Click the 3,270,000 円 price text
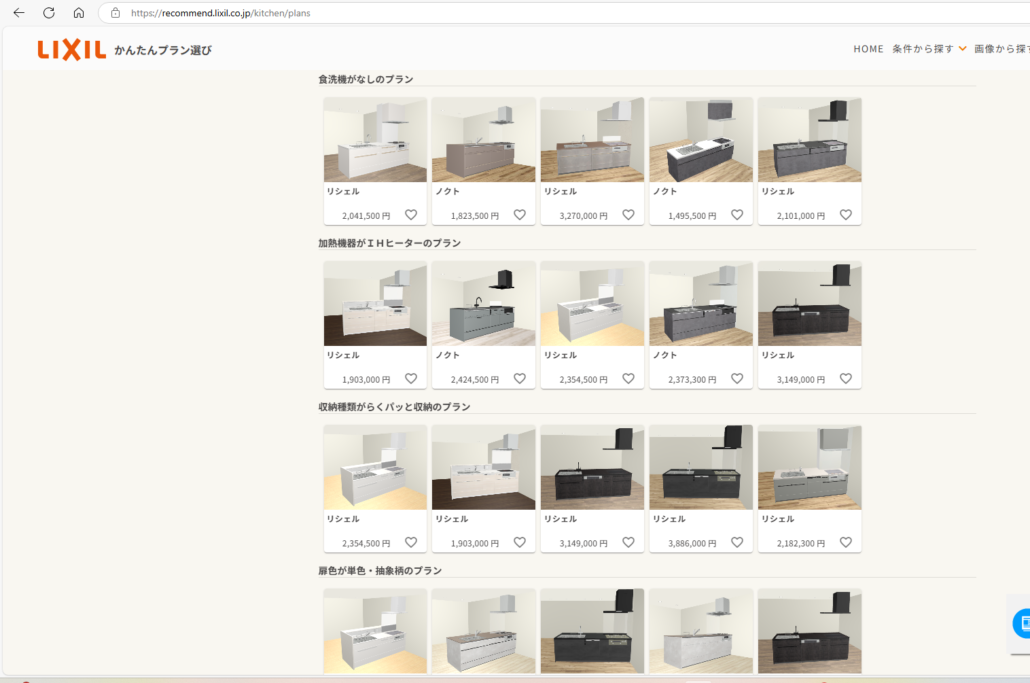 click(x=583, y=215)
